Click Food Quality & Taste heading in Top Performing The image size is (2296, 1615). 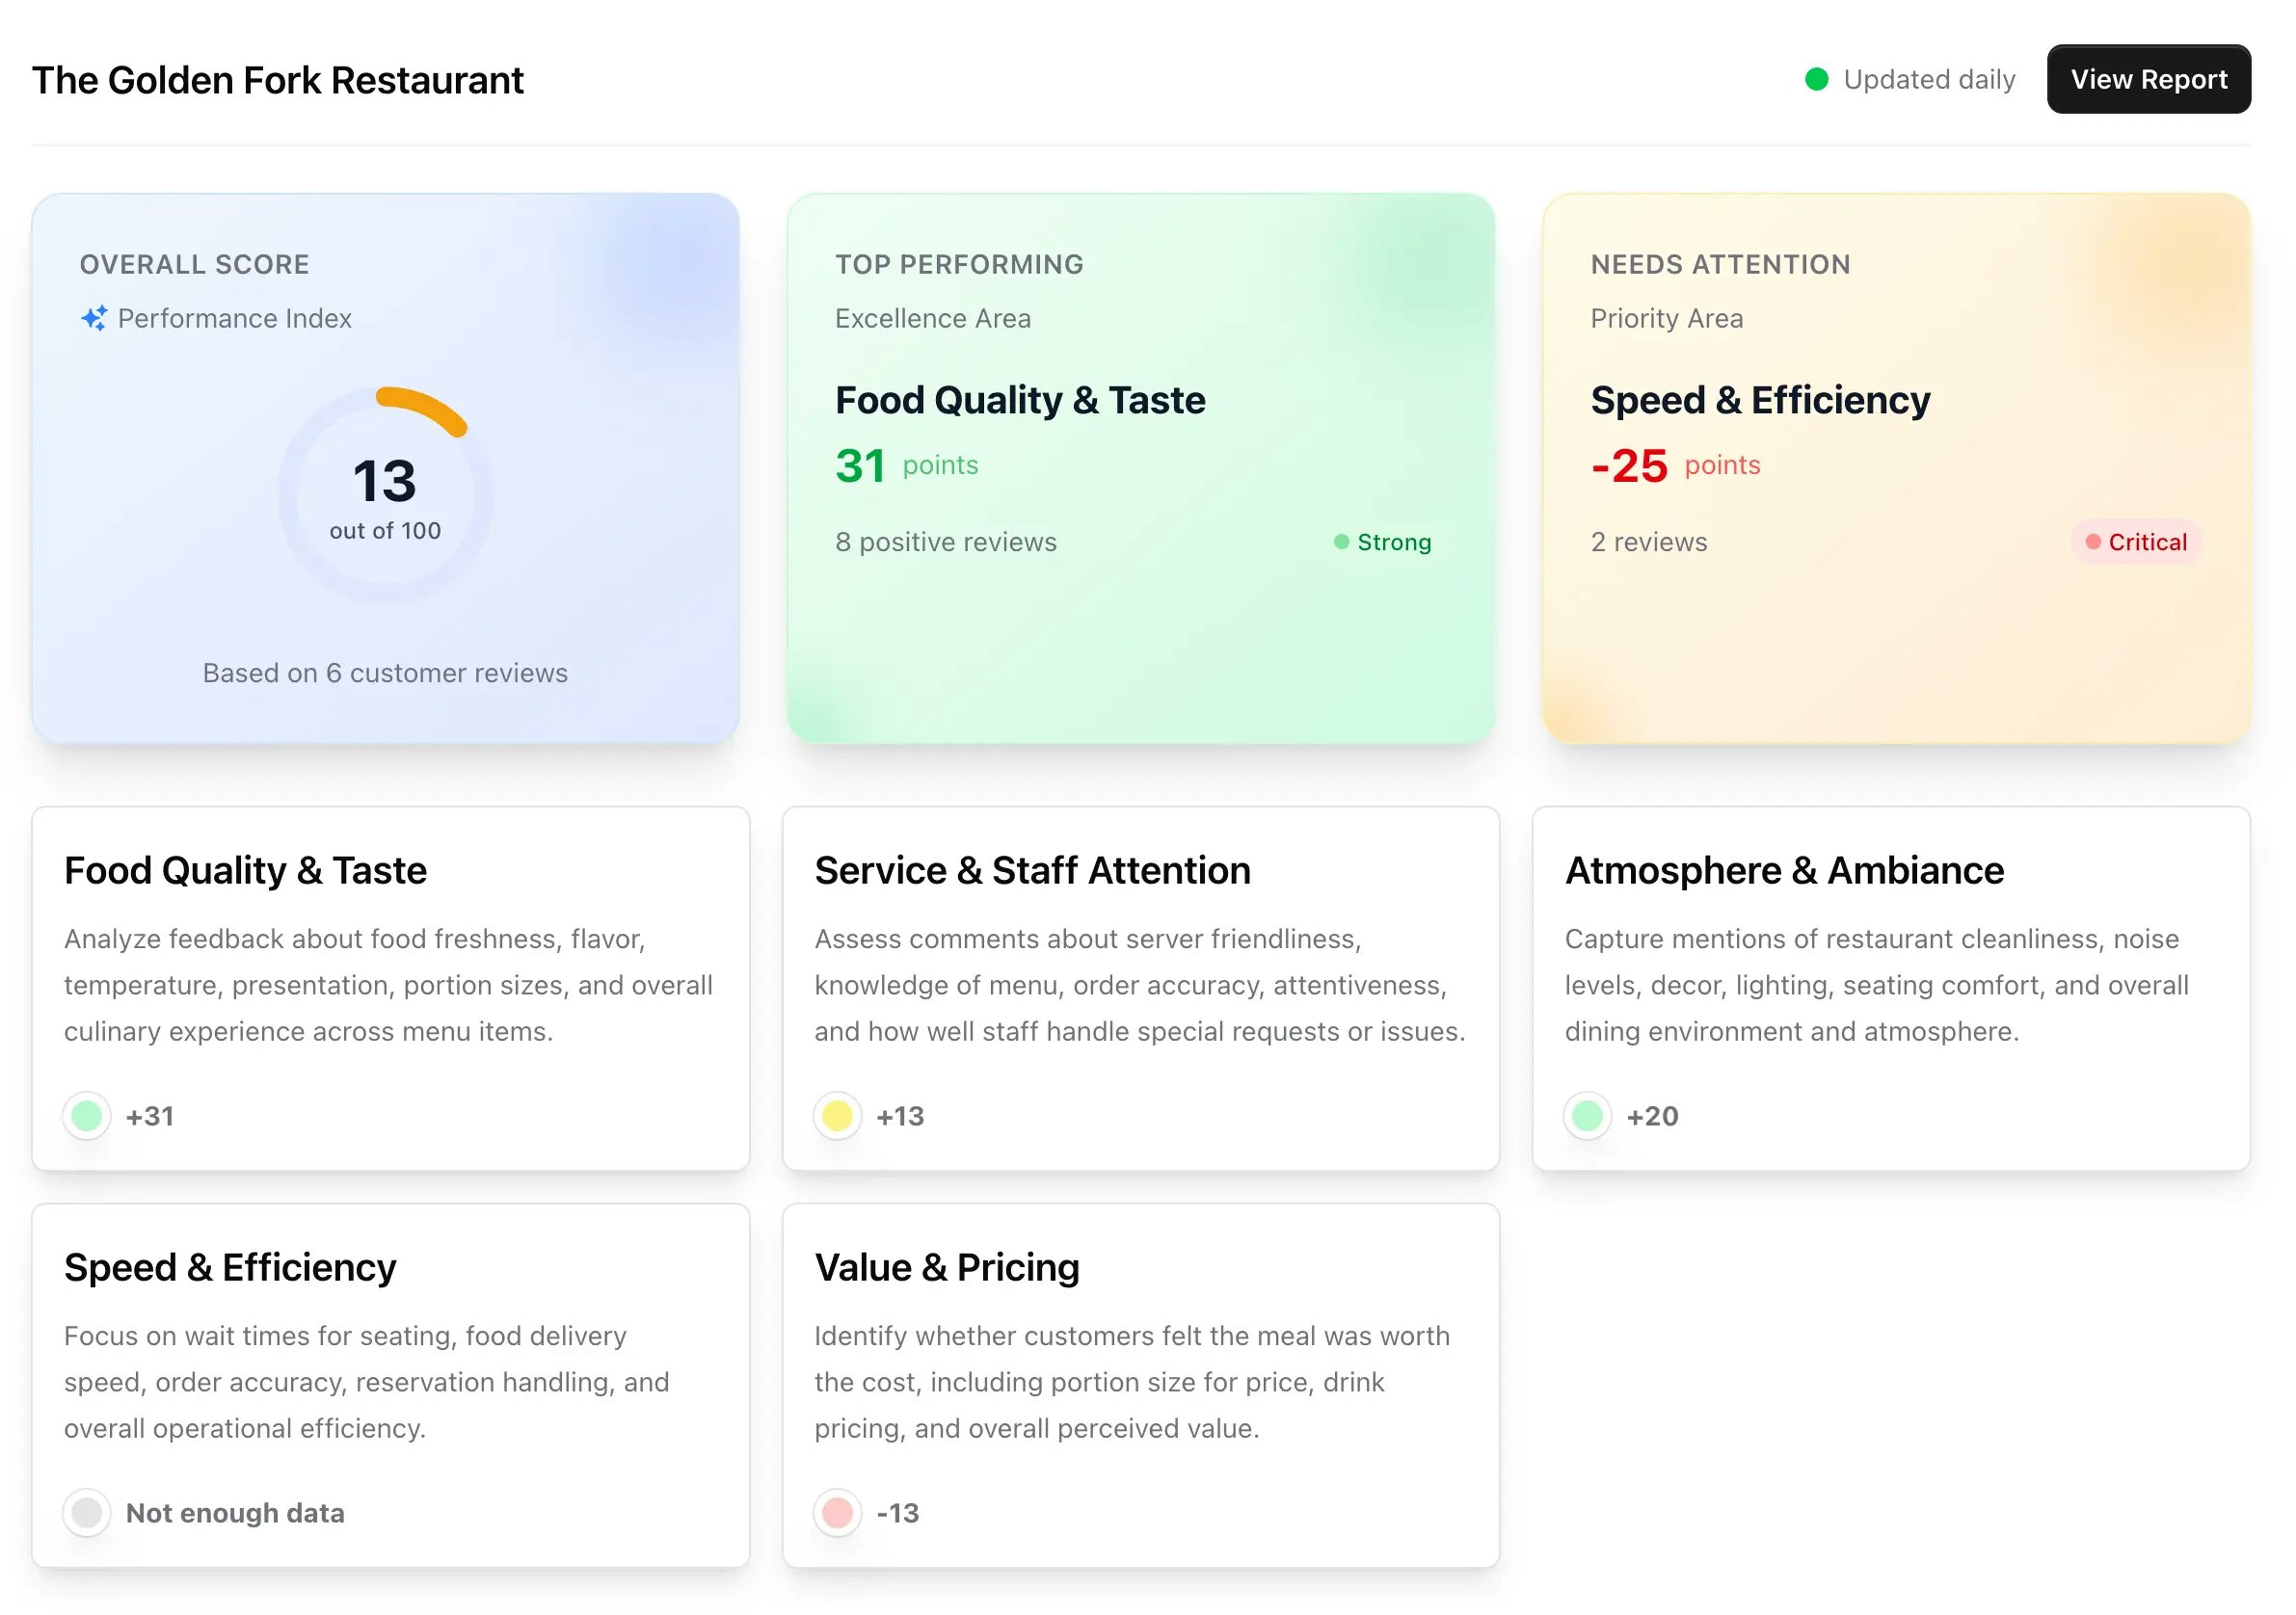[1020, 399]
